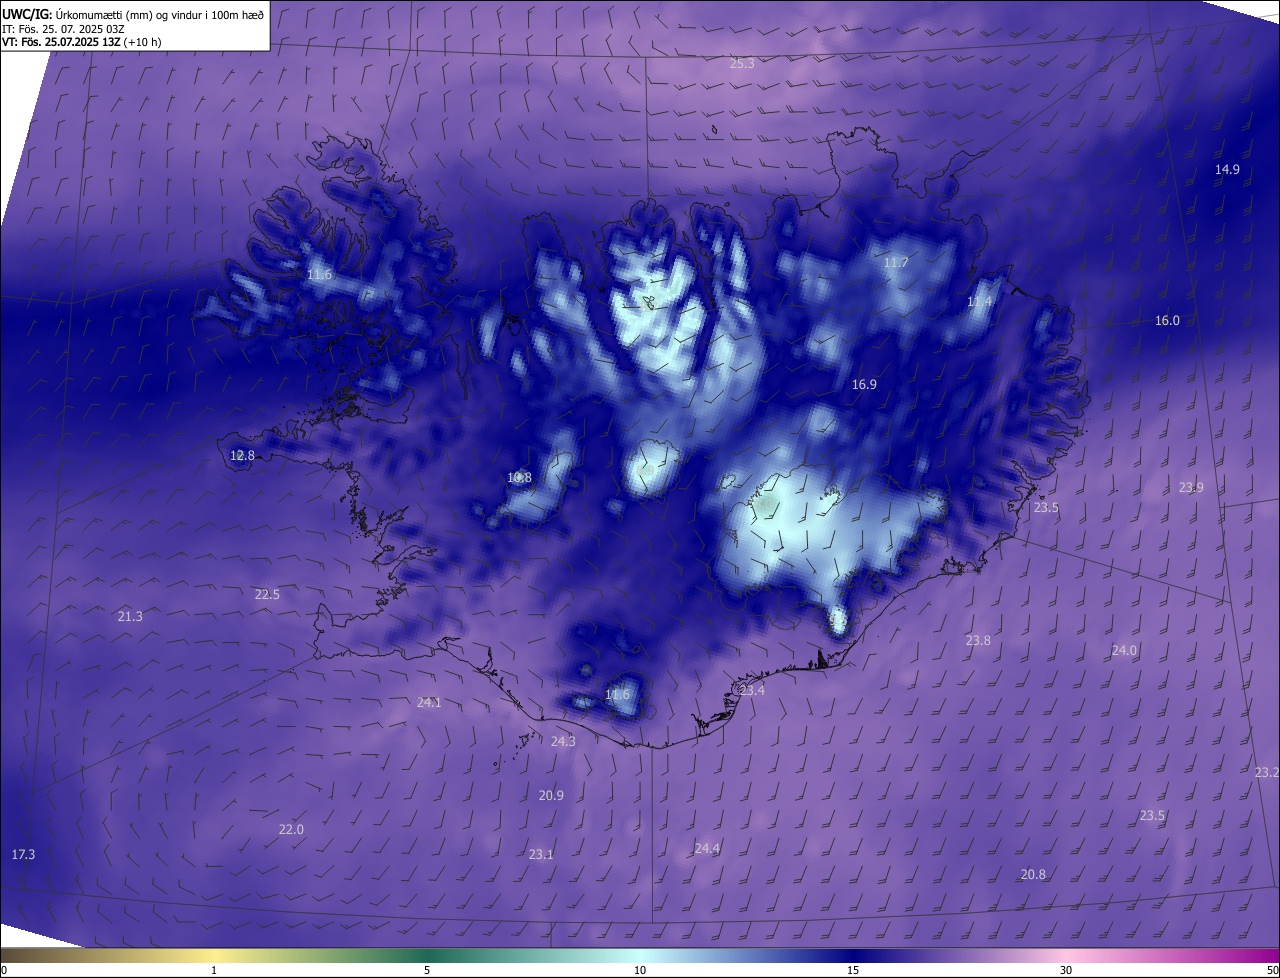Click the 11.4 value on the map
The image size is (1280, 978).
(x=980, y=302)
